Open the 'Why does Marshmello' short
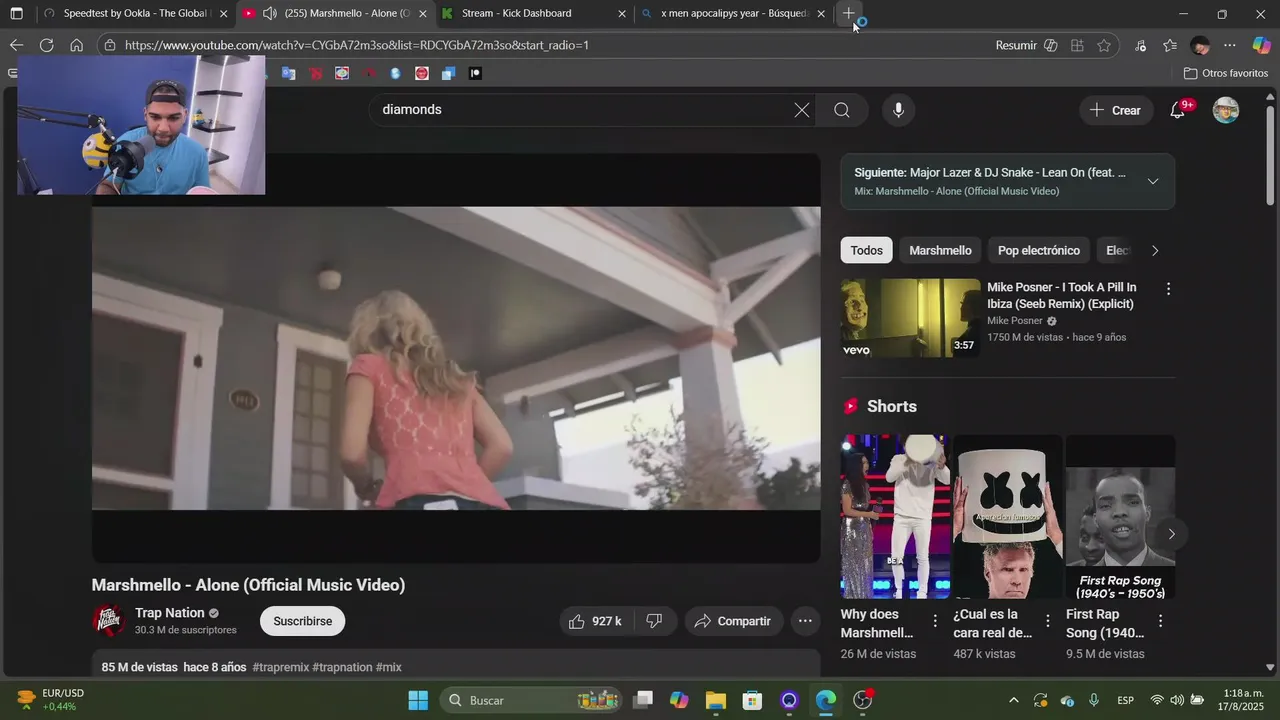This screenshot has width=1280, height=720. click(895, 516)
